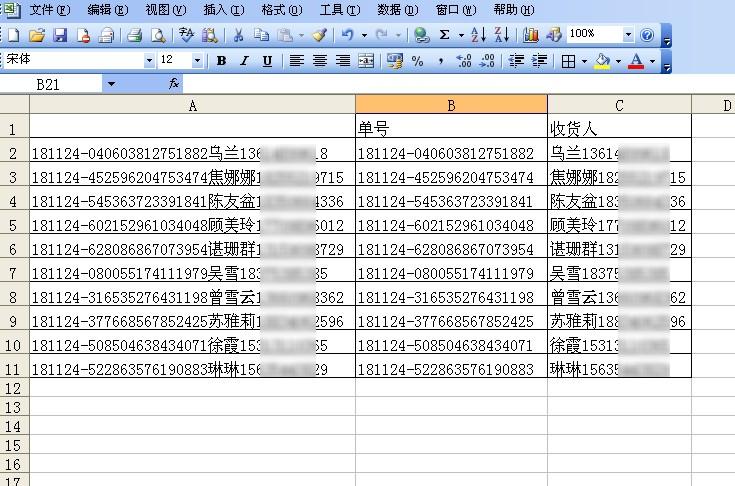Click the Name Box showing B21
735x486 pixels.
click(x=52, y=84)
